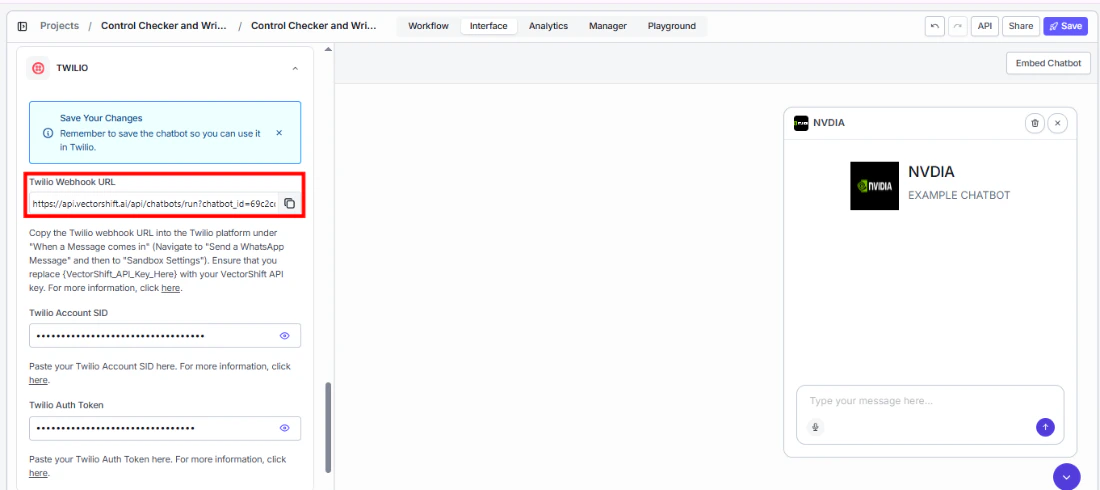1100x490 pixels.
Task: Open 'here' link for Account SID
Action: [x=39, y=380]
